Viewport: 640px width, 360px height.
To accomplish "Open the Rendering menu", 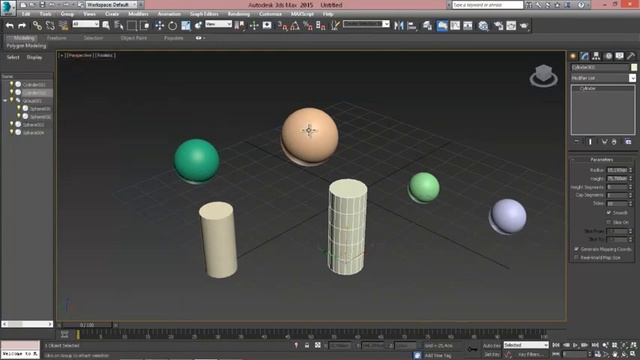I will (239, 14).
